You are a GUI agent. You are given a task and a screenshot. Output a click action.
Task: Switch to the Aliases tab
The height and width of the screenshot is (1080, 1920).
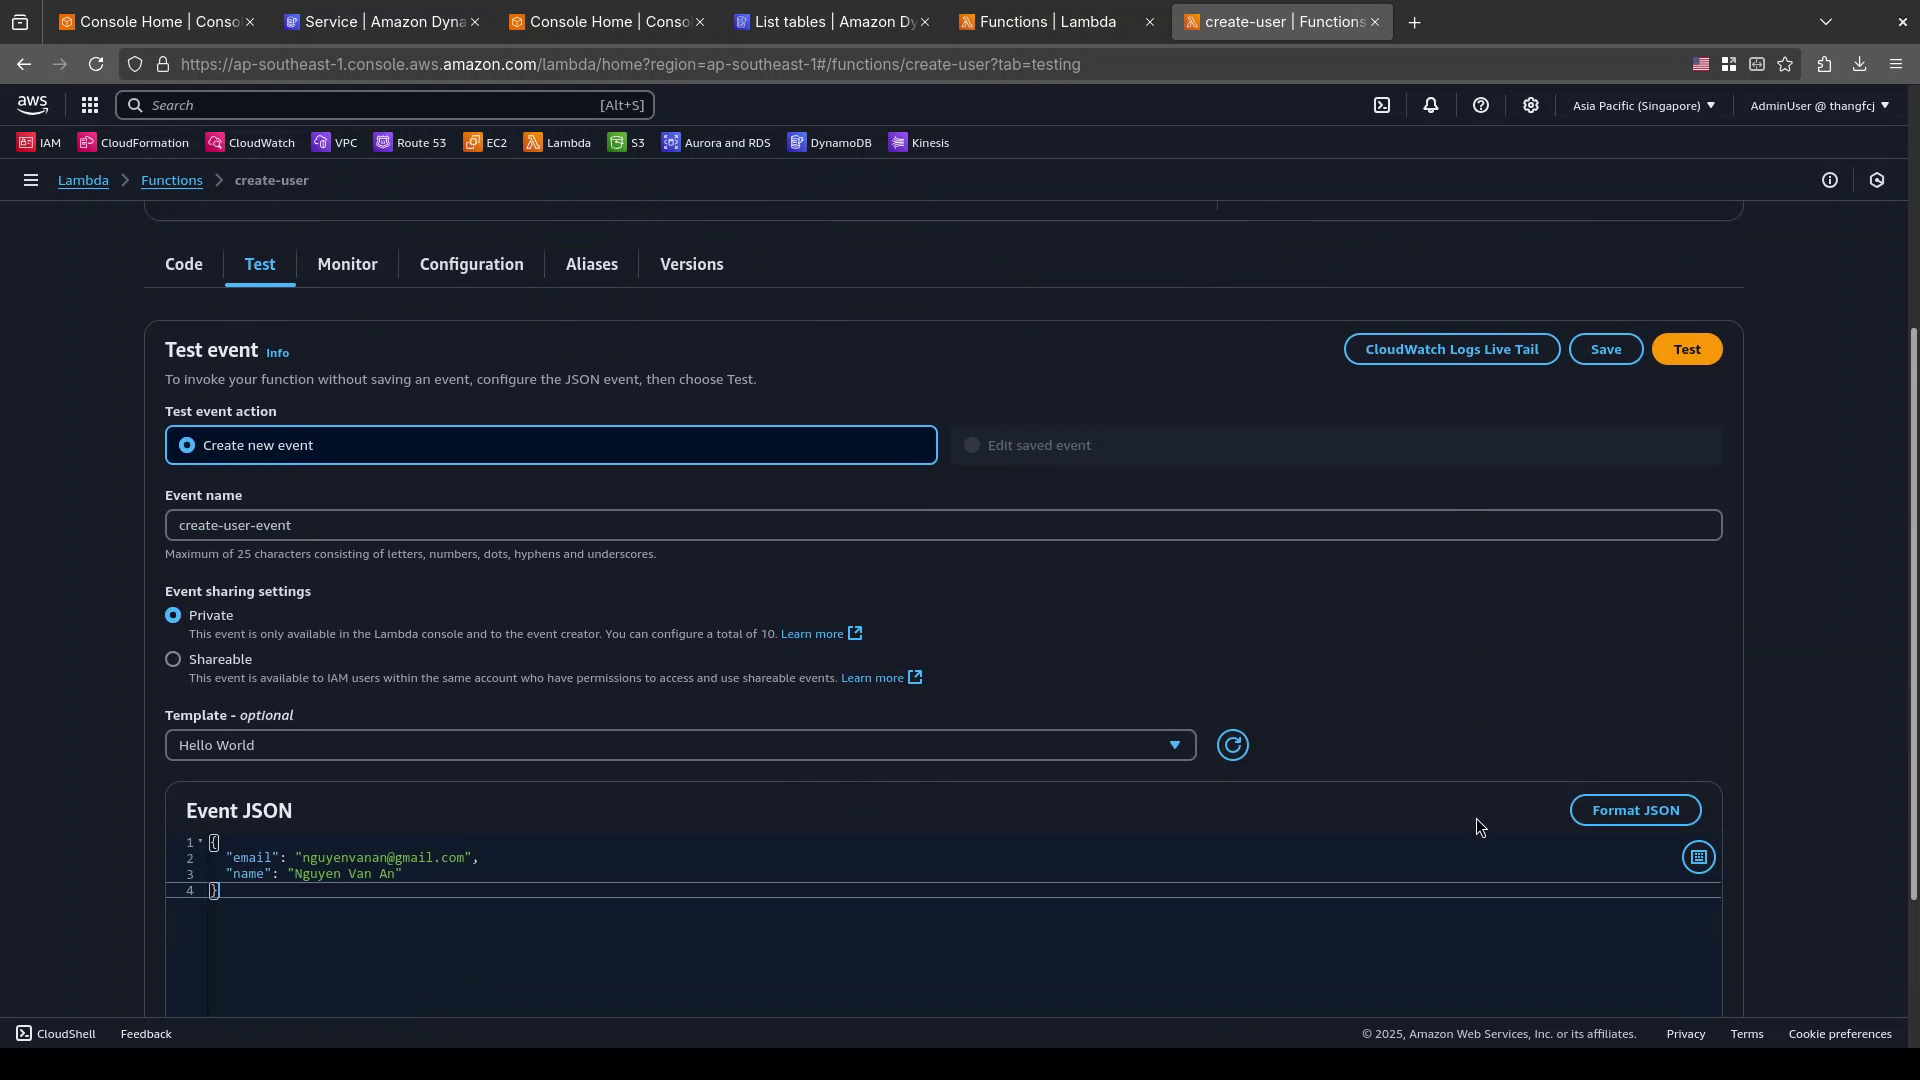click(x=592, y=264)
